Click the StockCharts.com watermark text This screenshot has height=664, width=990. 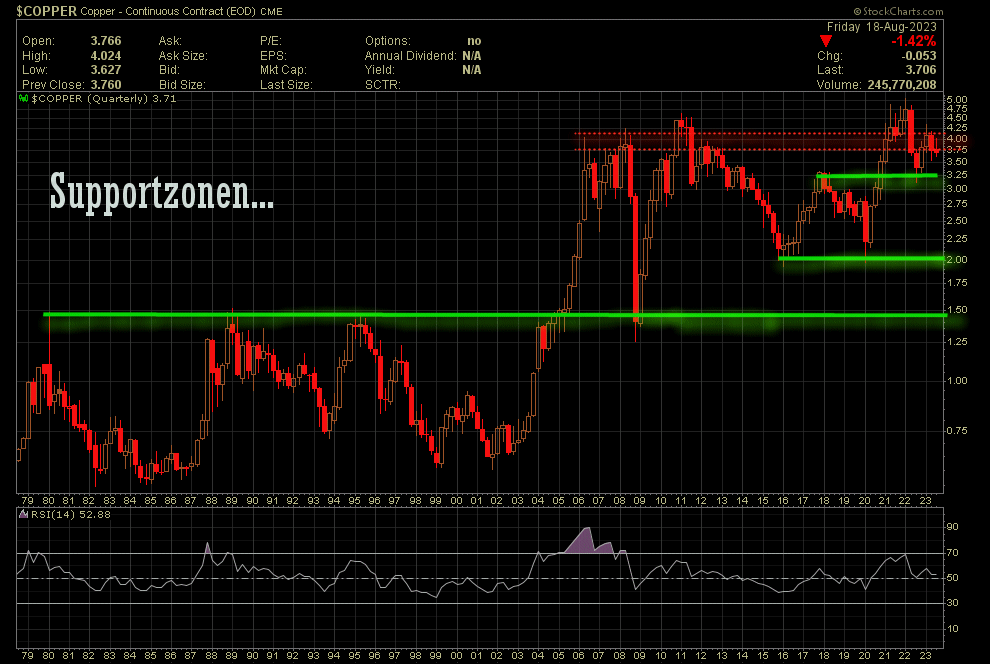tap(898, 11)
